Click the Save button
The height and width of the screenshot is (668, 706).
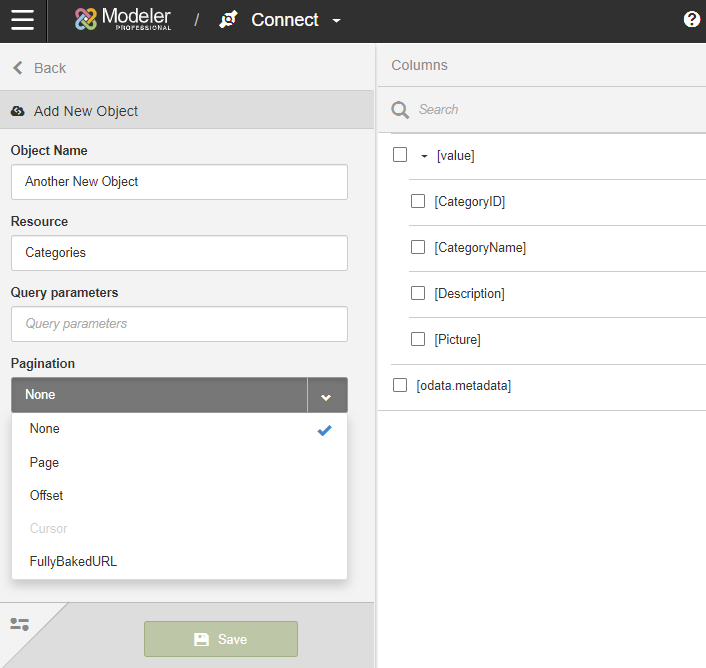point(221,639)
